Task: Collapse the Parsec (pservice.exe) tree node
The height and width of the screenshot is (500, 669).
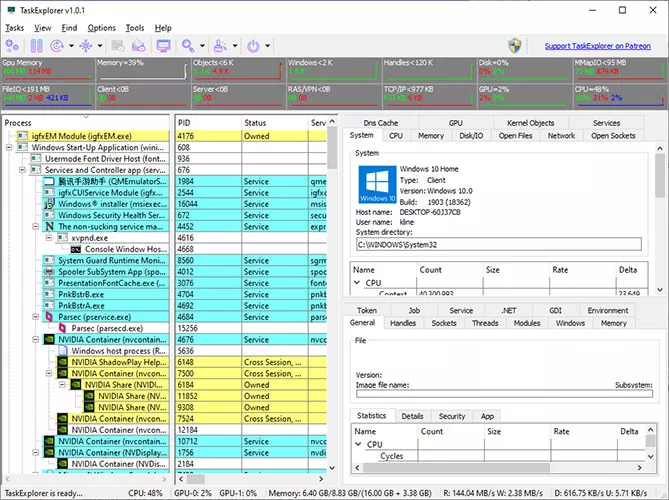Action: (x=36, y=317)
